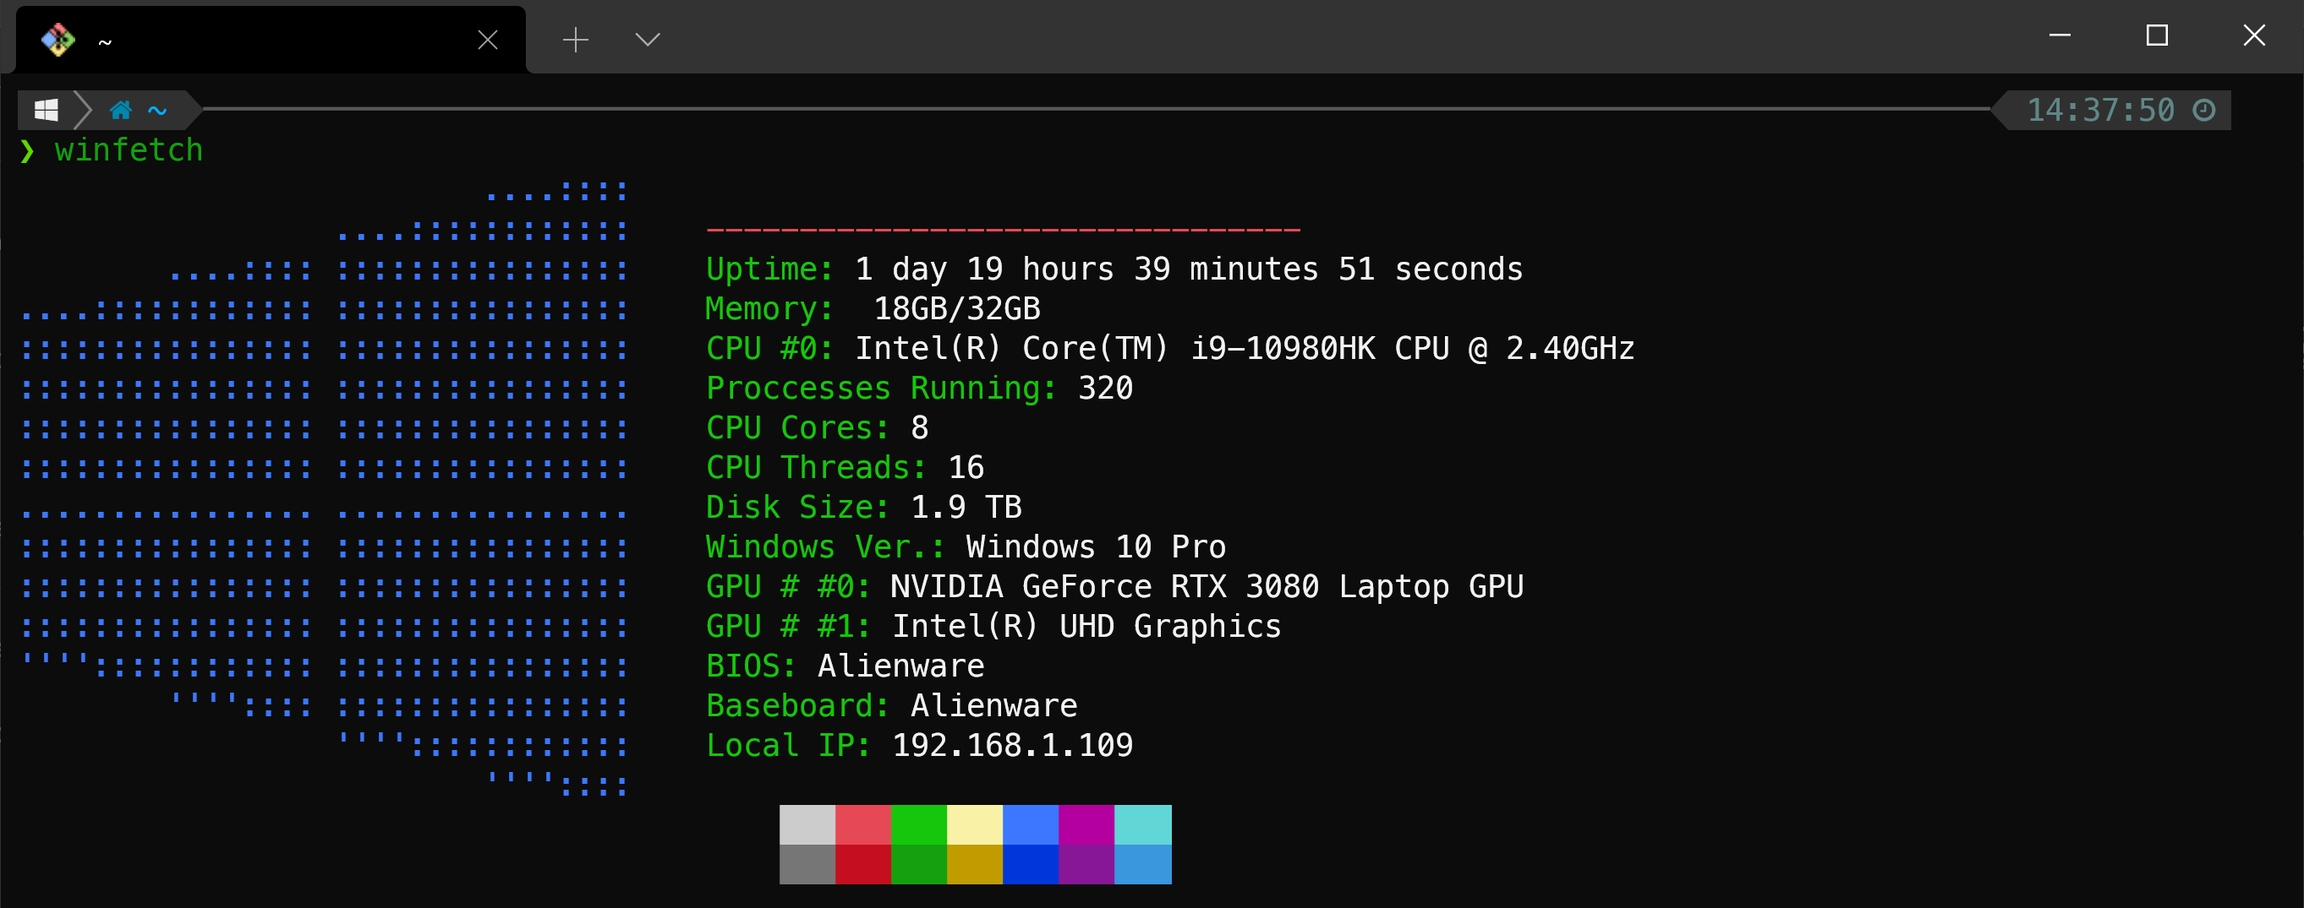Select the ~ tab title
Viewport: 2304px width, 908px height.
105,42
